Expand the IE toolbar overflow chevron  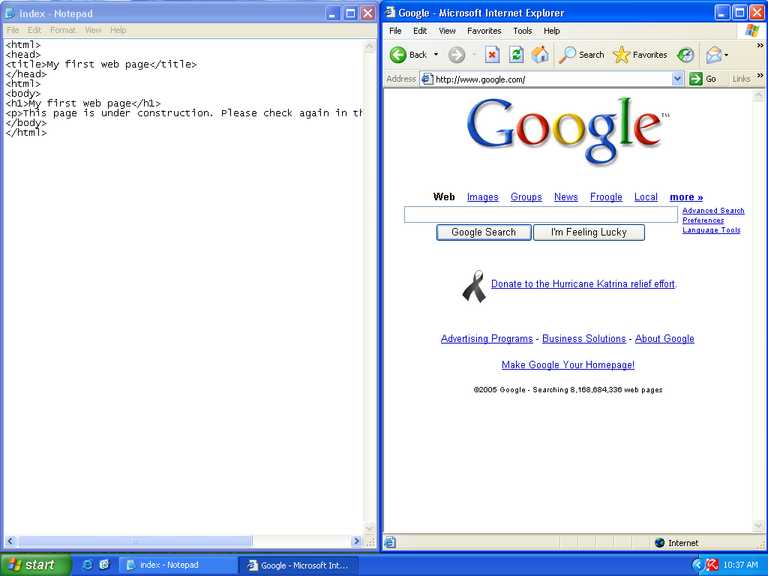(760, 46)
